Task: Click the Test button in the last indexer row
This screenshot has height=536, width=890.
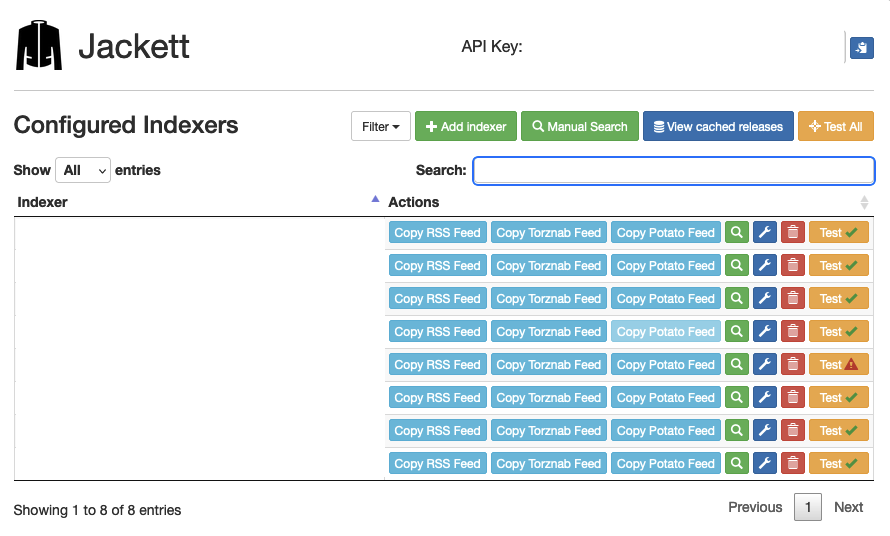Action: [839, 463]
